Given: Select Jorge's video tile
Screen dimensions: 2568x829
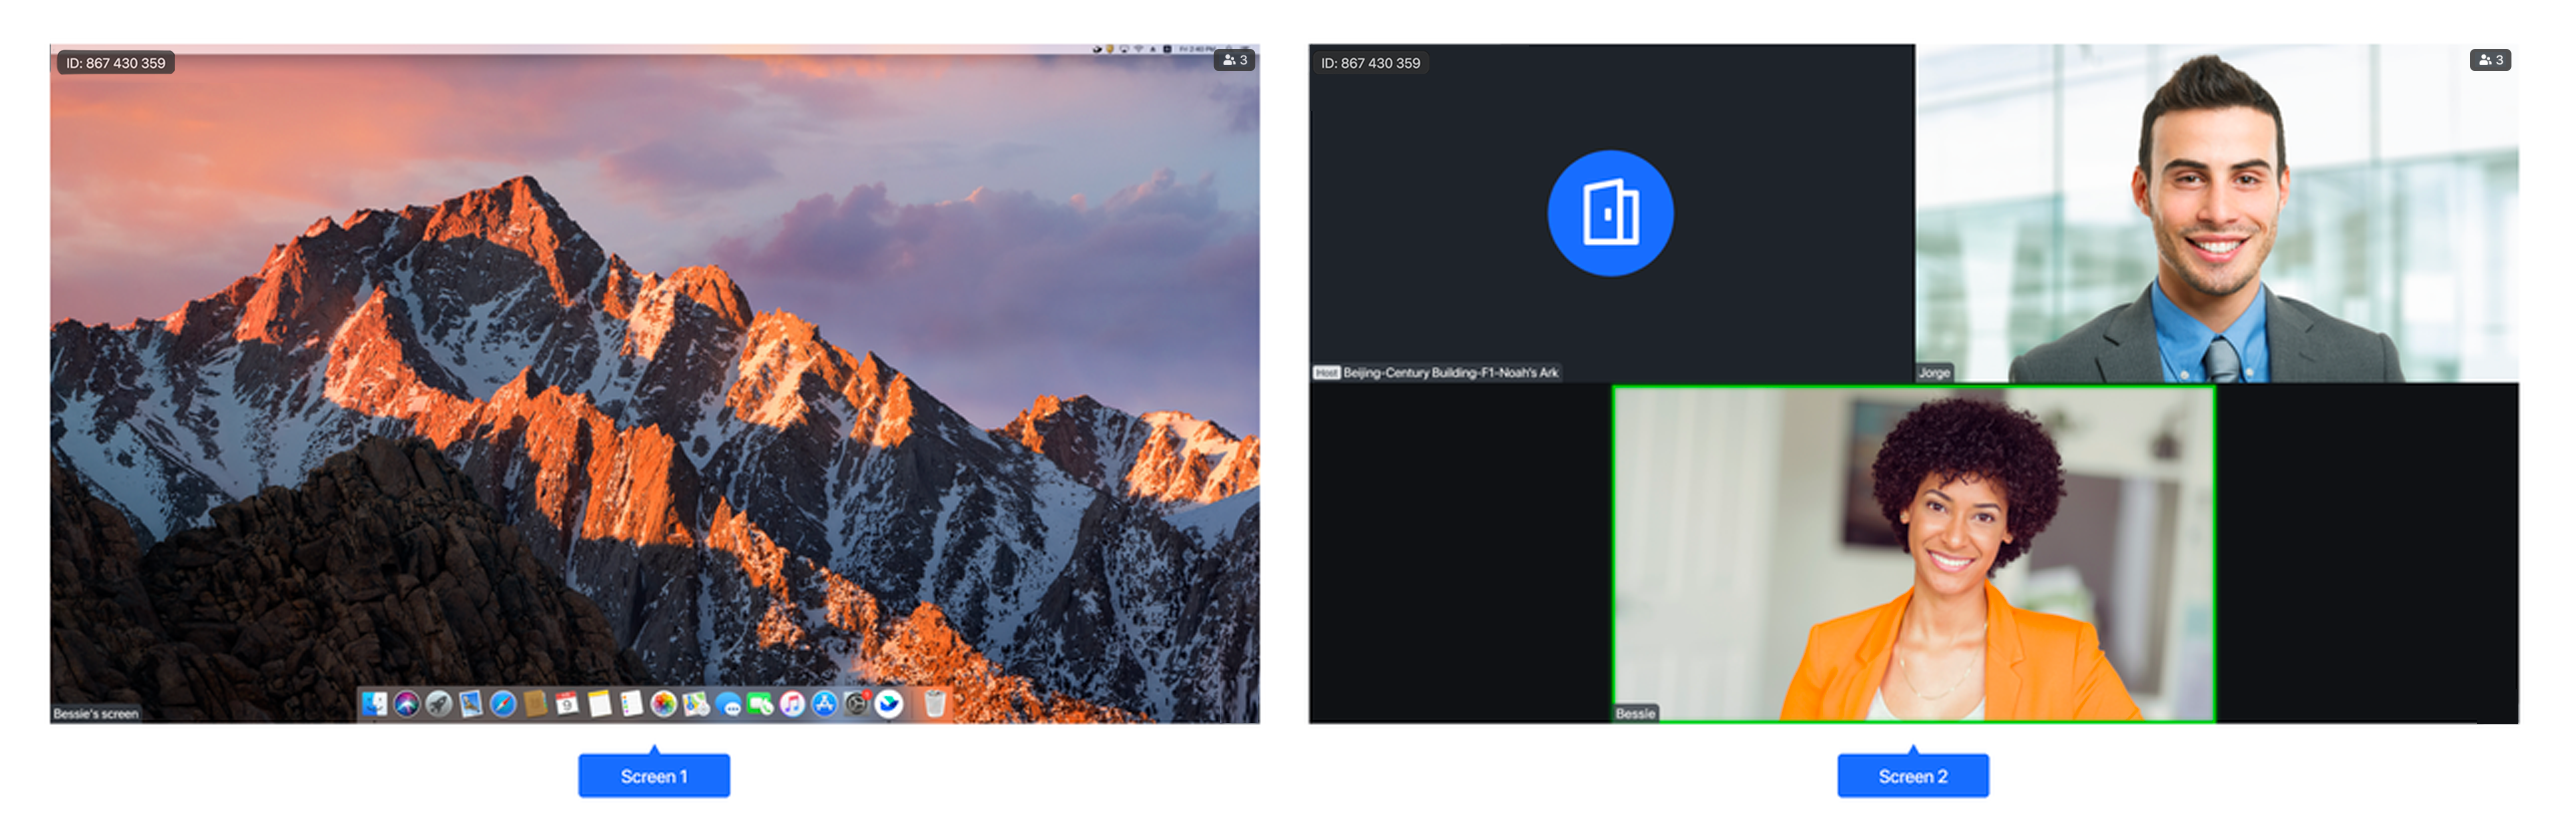Looking at the screenshot, I should pyautogui.click(x=2215, y=213).
